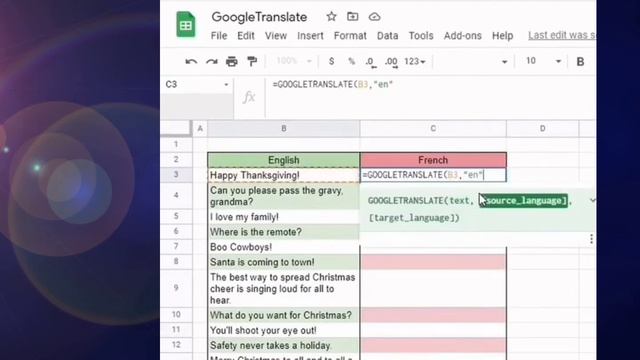Open the View menu

click(276, 36)
